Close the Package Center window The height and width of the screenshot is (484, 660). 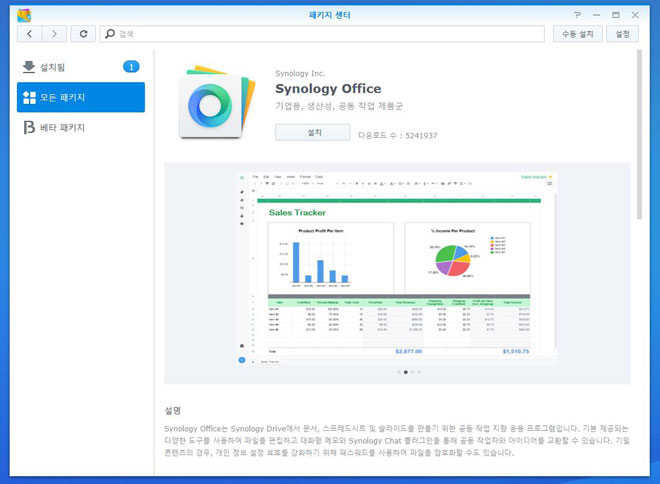(x=635, y=15)
